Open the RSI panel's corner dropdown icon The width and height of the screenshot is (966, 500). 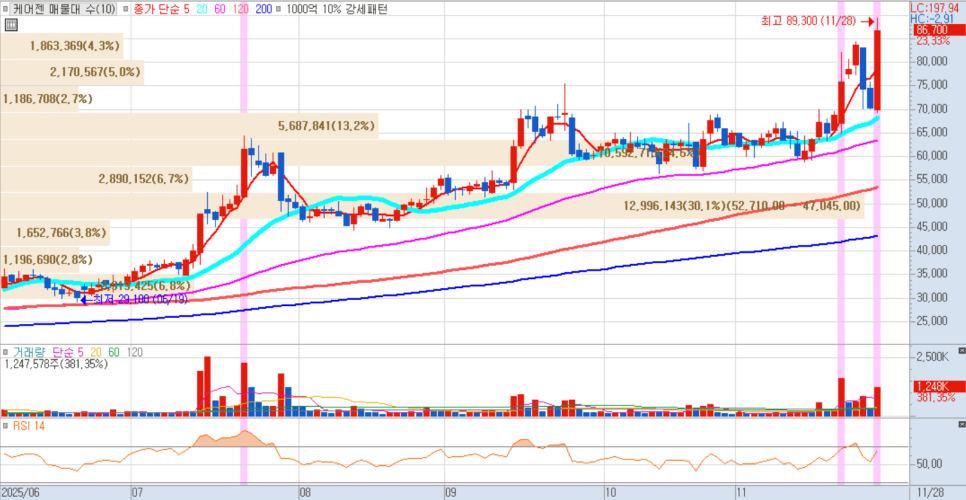point(962,425)
